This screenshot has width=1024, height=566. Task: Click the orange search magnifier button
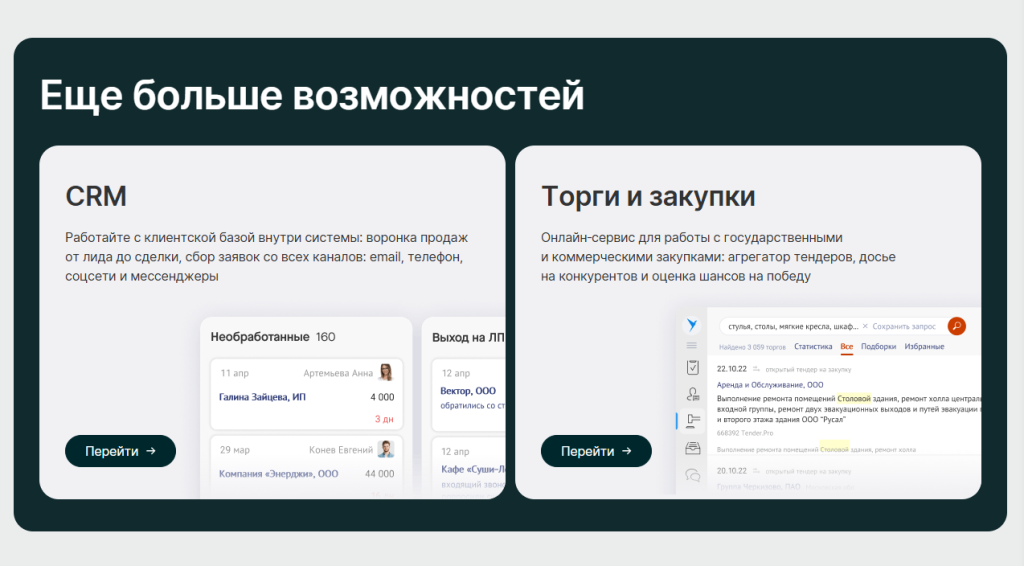[x=956, y=326]
